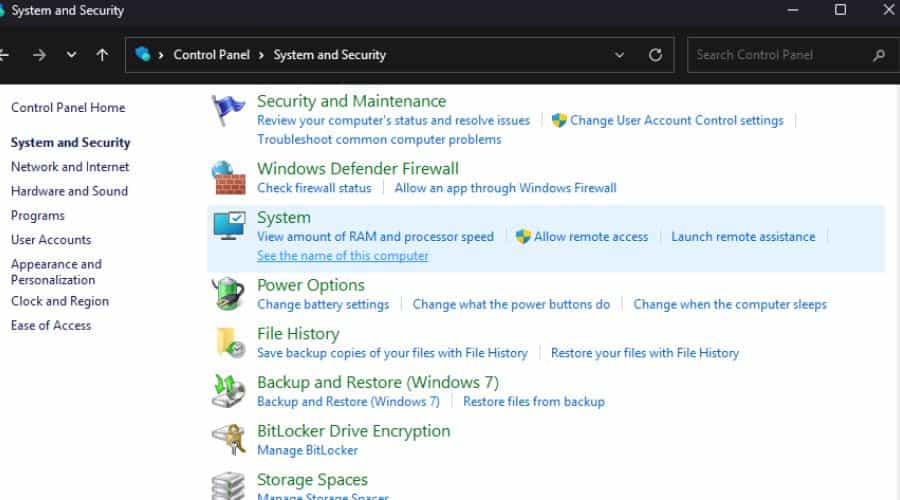Click the Power Options battery icon

229,294
